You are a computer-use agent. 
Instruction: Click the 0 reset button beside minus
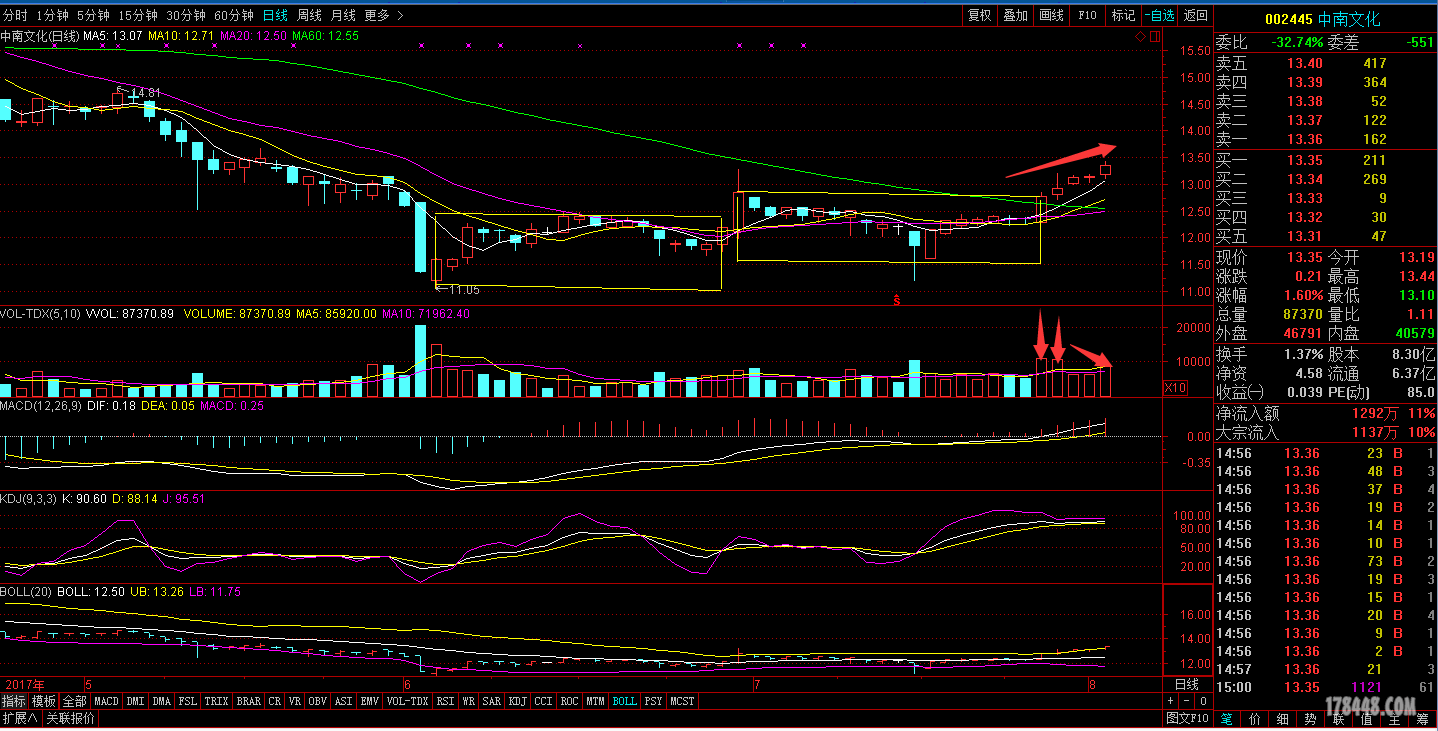coord(1203,701)
